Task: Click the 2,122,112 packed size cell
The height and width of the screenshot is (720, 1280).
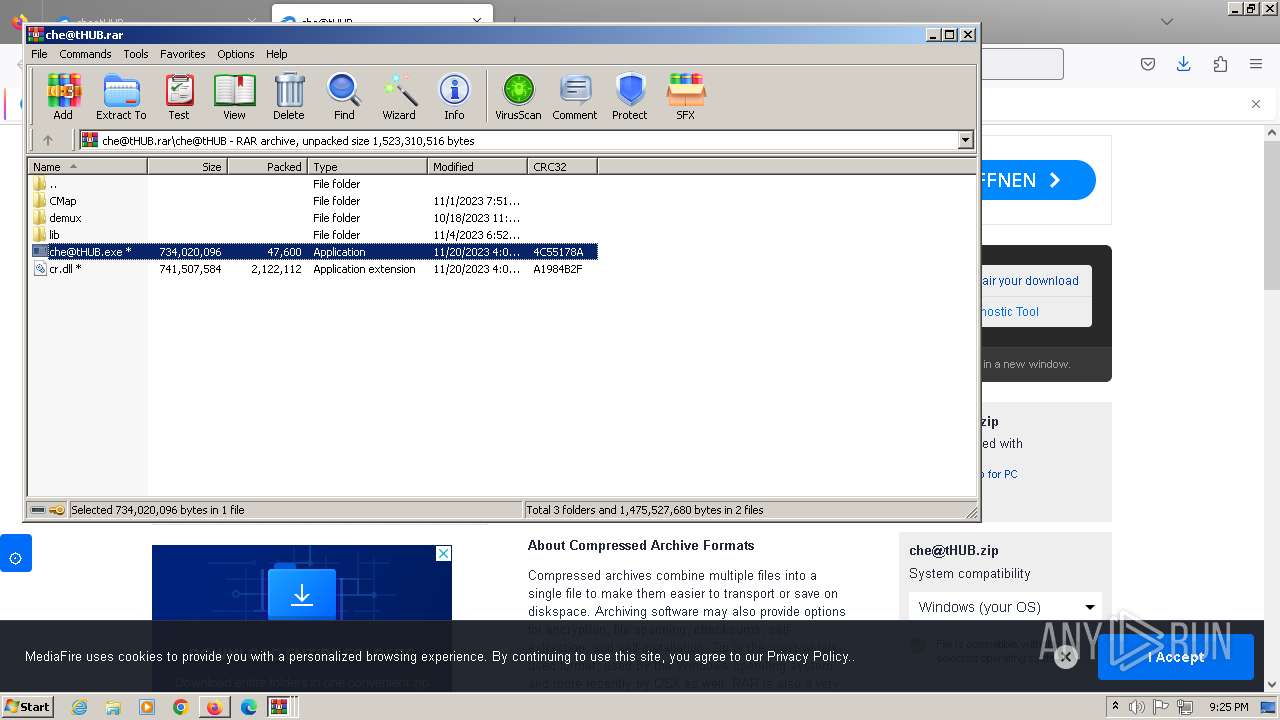Action: (276, 269)
